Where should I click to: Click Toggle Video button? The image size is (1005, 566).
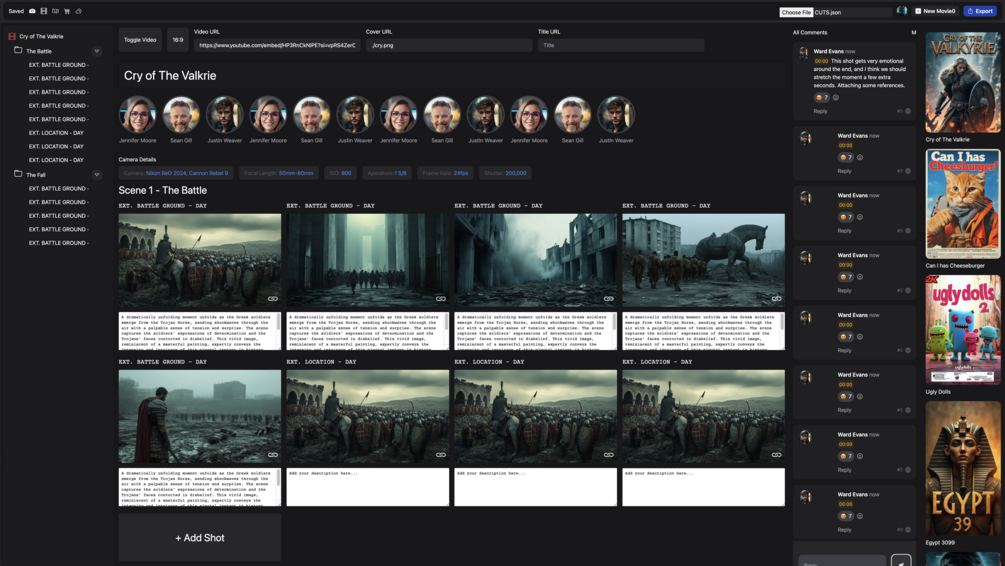[140, 40]
